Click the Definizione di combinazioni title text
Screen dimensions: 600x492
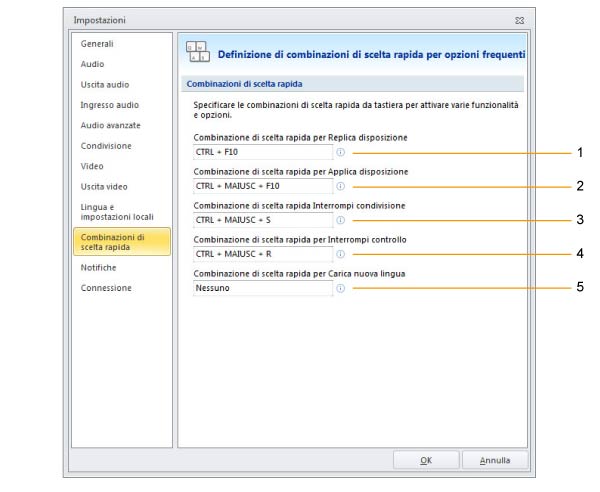[371, 55]
